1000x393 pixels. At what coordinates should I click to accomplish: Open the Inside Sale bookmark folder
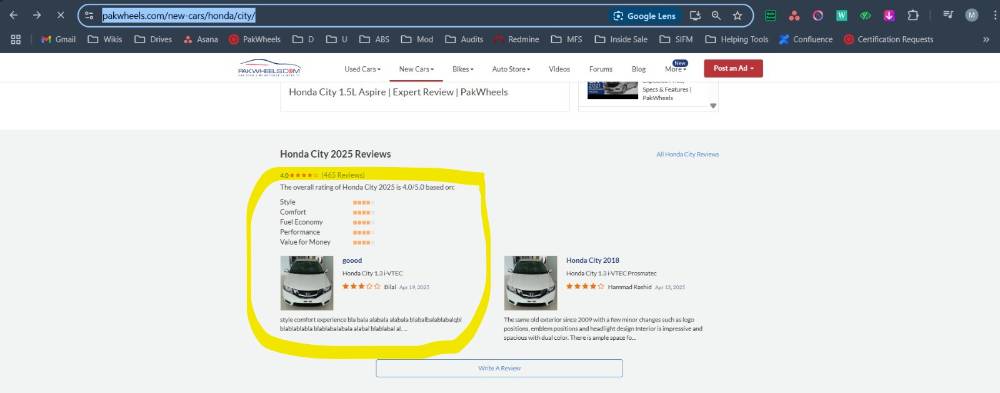pyautogui.click(x=621, y=39)
